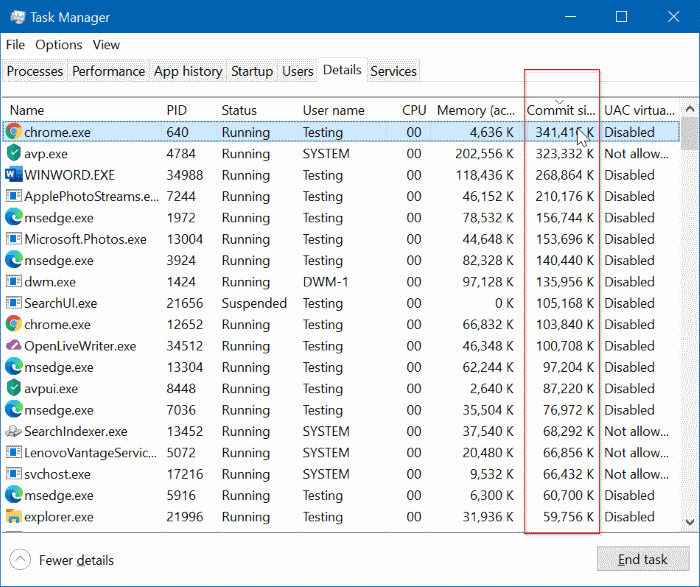Open the View menu
The image size is (700, 587).
coord(106,45)
